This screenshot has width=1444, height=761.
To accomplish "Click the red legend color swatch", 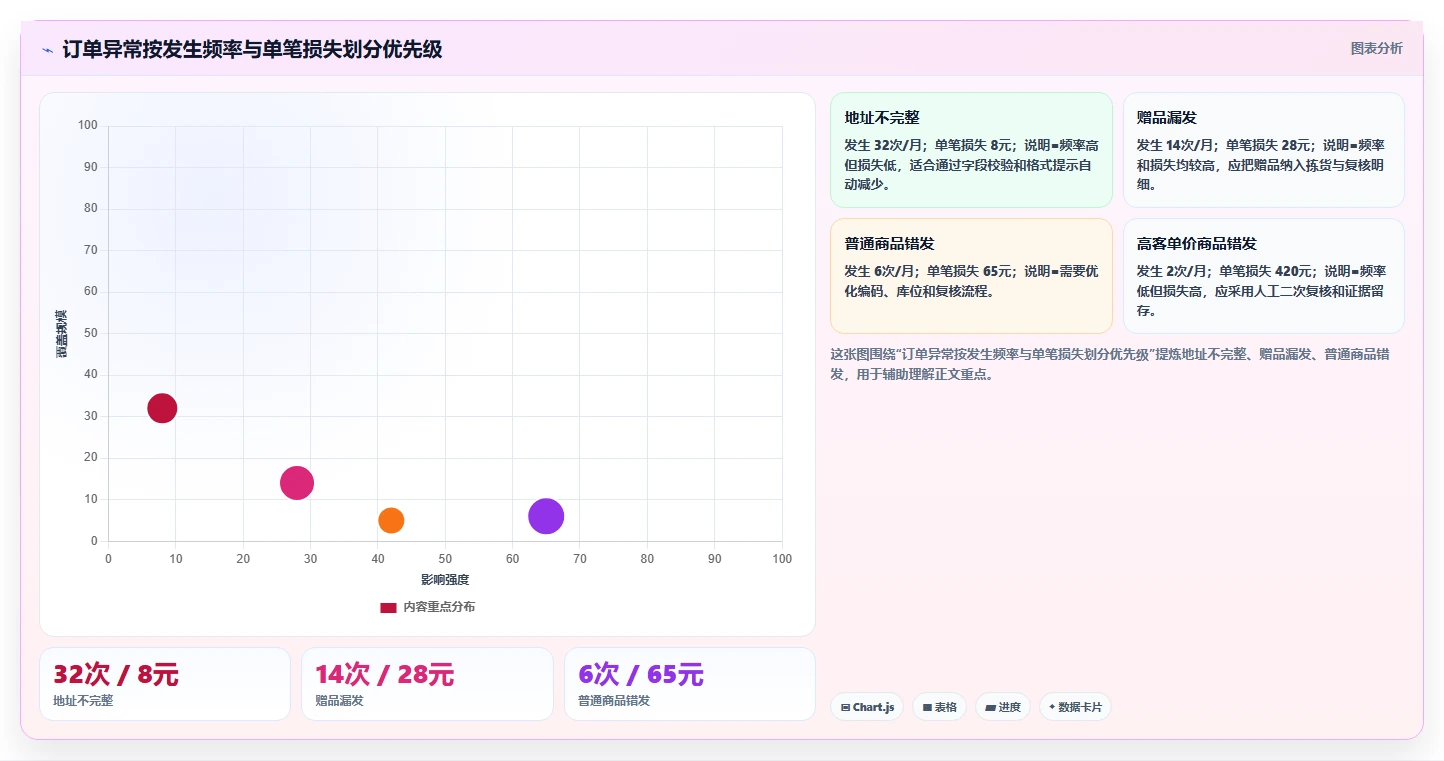I will (388, 607).
